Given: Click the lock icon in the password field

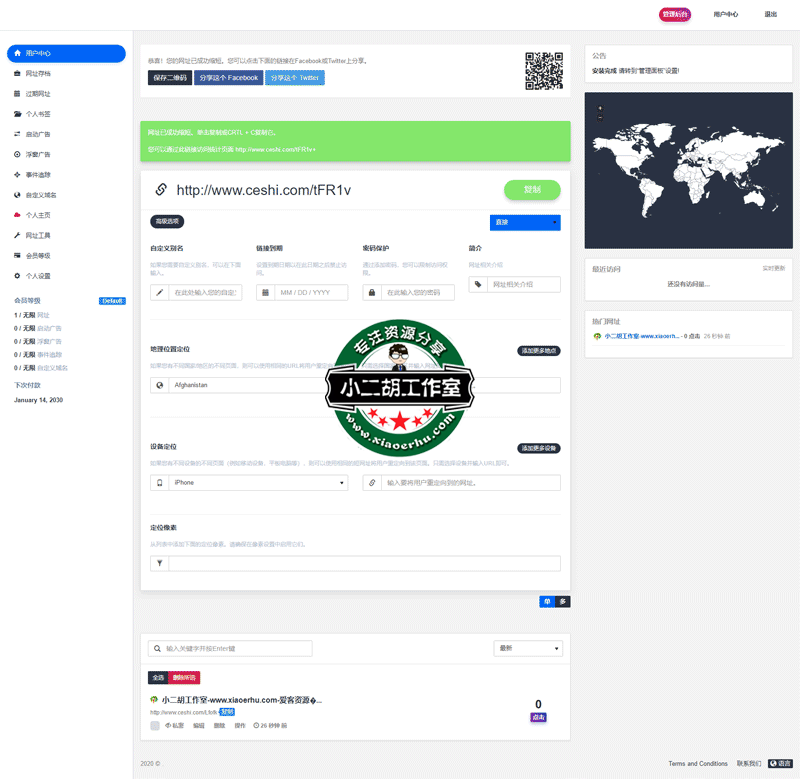Looking at the screenshot, I should coord(372,292).
